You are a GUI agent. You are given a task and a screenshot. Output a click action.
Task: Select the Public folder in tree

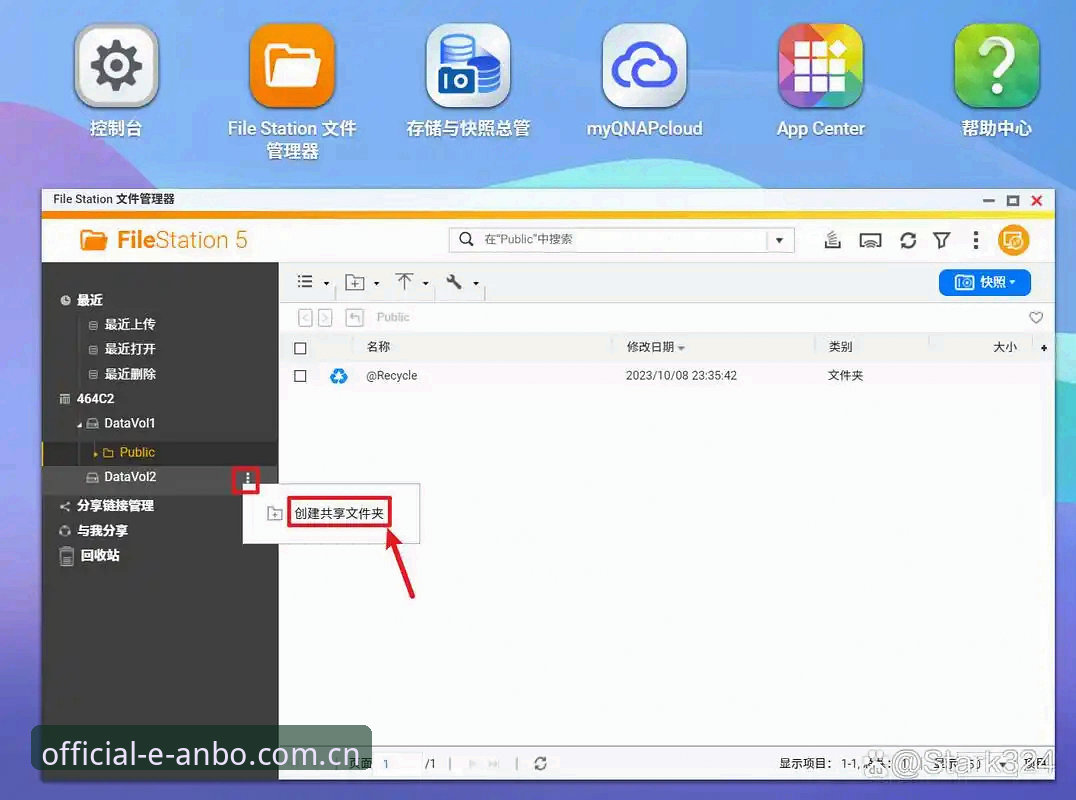click(137, 453)
